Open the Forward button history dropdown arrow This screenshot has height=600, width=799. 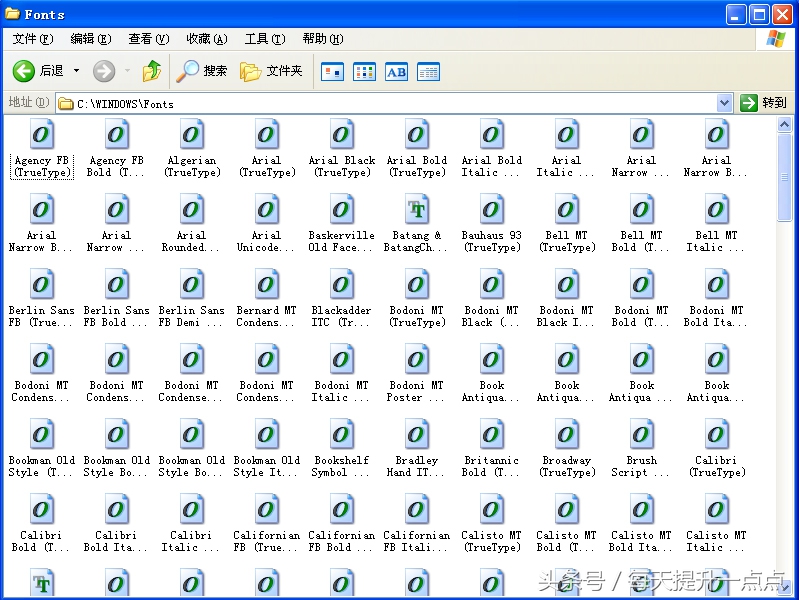[127, 71]
